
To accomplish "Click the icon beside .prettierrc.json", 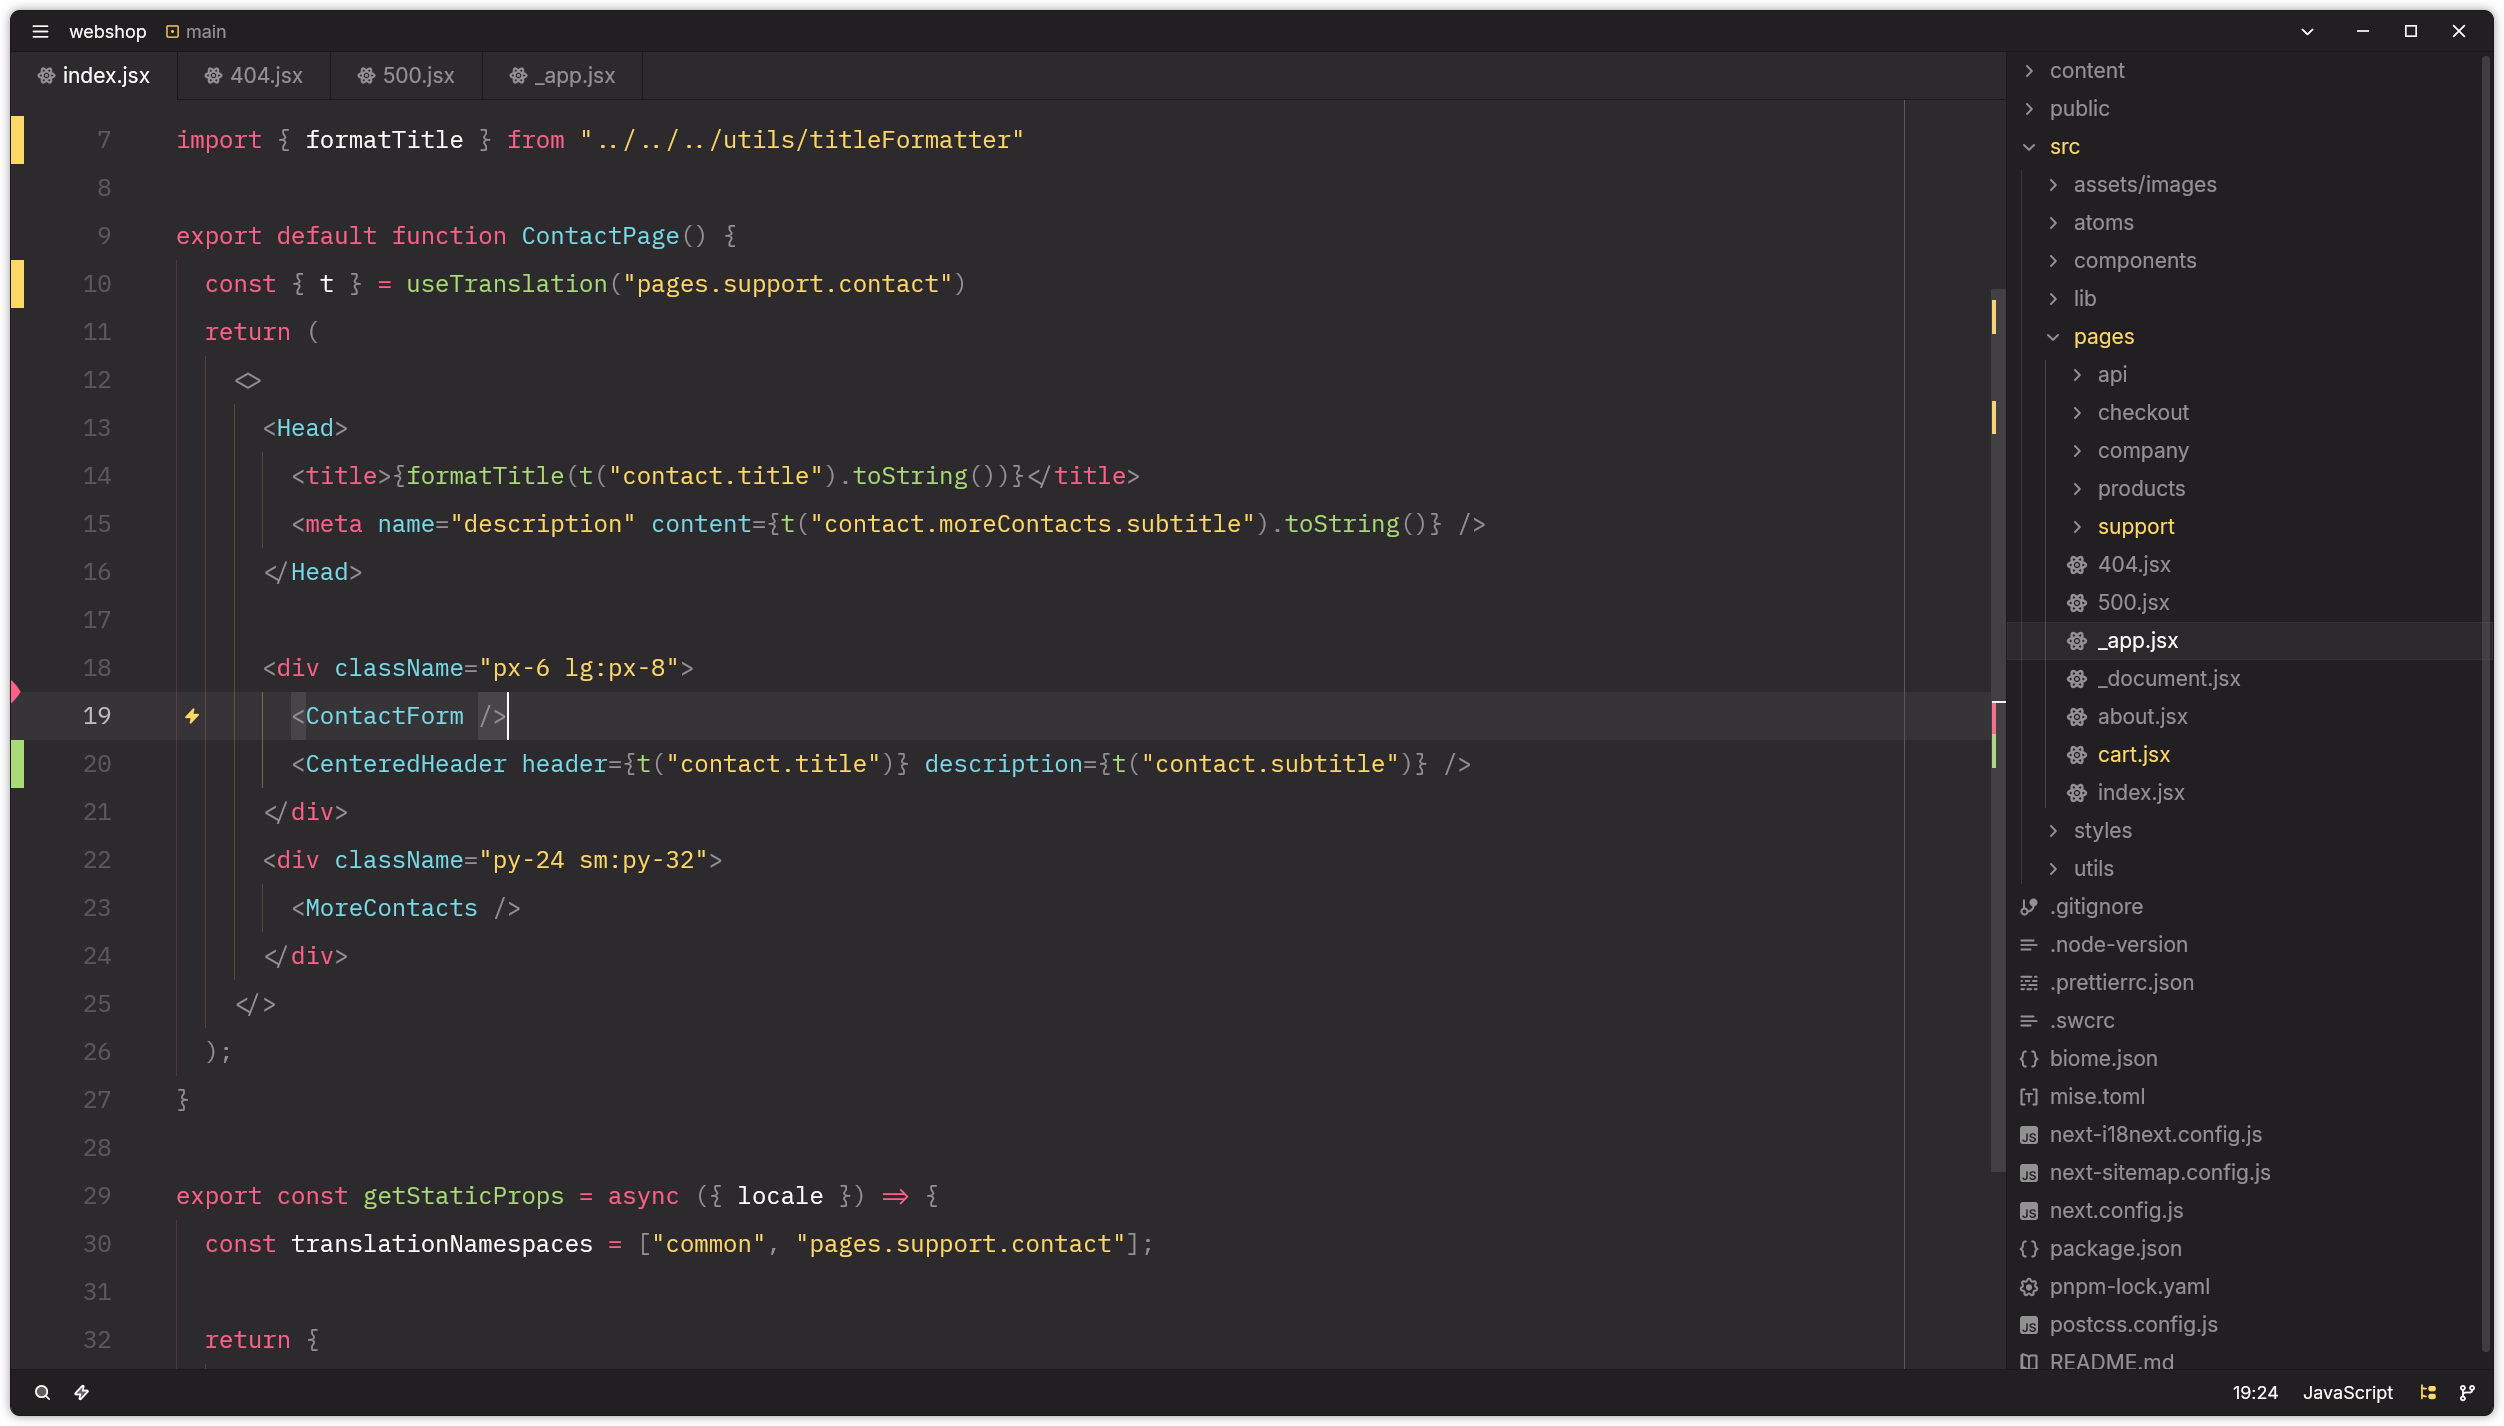I will tap(2029, 983).
